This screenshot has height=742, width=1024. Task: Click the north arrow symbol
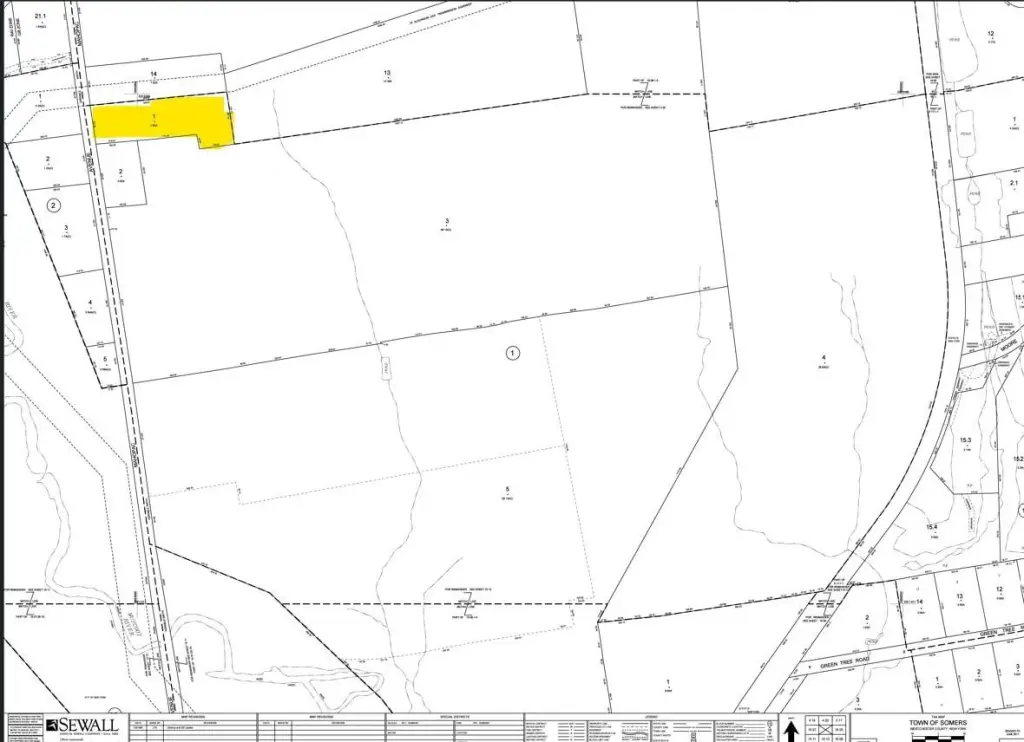point(792,731)
